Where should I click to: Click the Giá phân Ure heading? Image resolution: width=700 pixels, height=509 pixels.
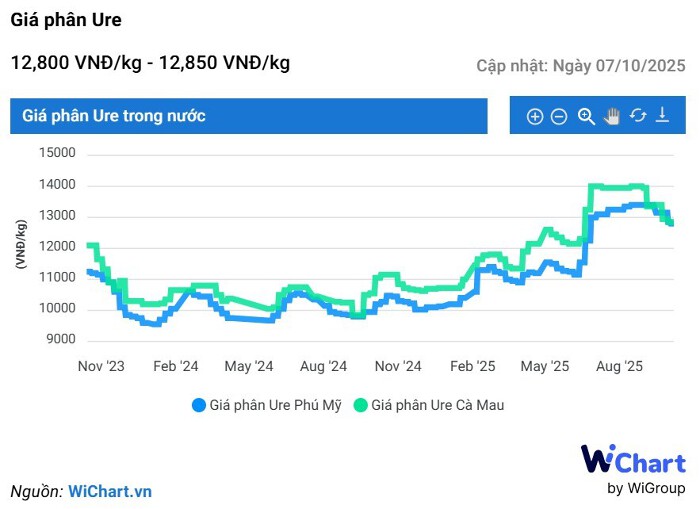pos(66,20)
